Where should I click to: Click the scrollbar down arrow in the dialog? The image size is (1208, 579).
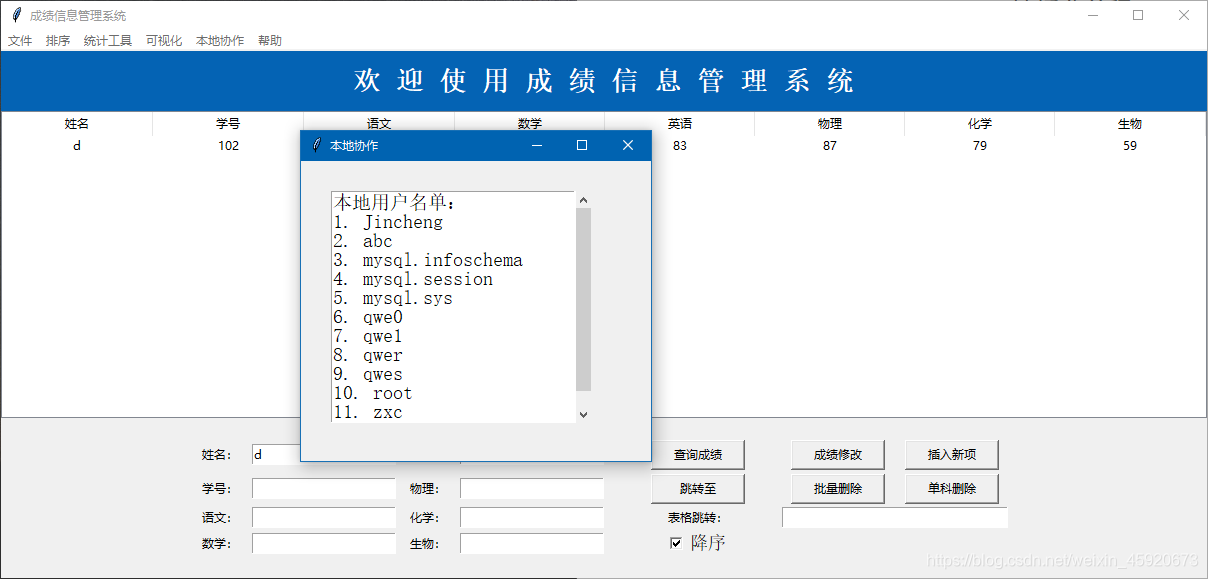point(583,414)
